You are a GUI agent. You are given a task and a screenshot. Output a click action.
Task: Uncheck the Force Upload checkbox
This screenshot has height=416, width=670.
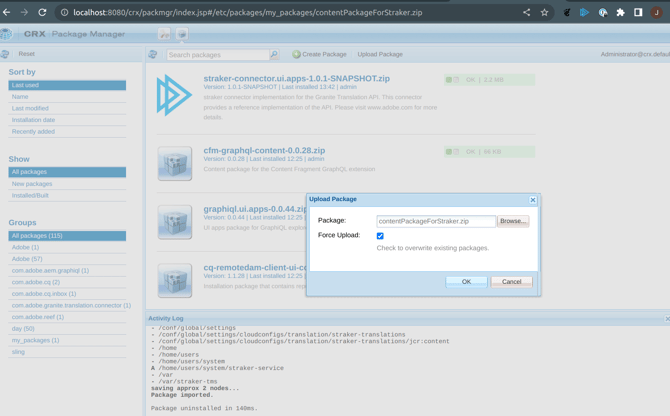[380, 236]
